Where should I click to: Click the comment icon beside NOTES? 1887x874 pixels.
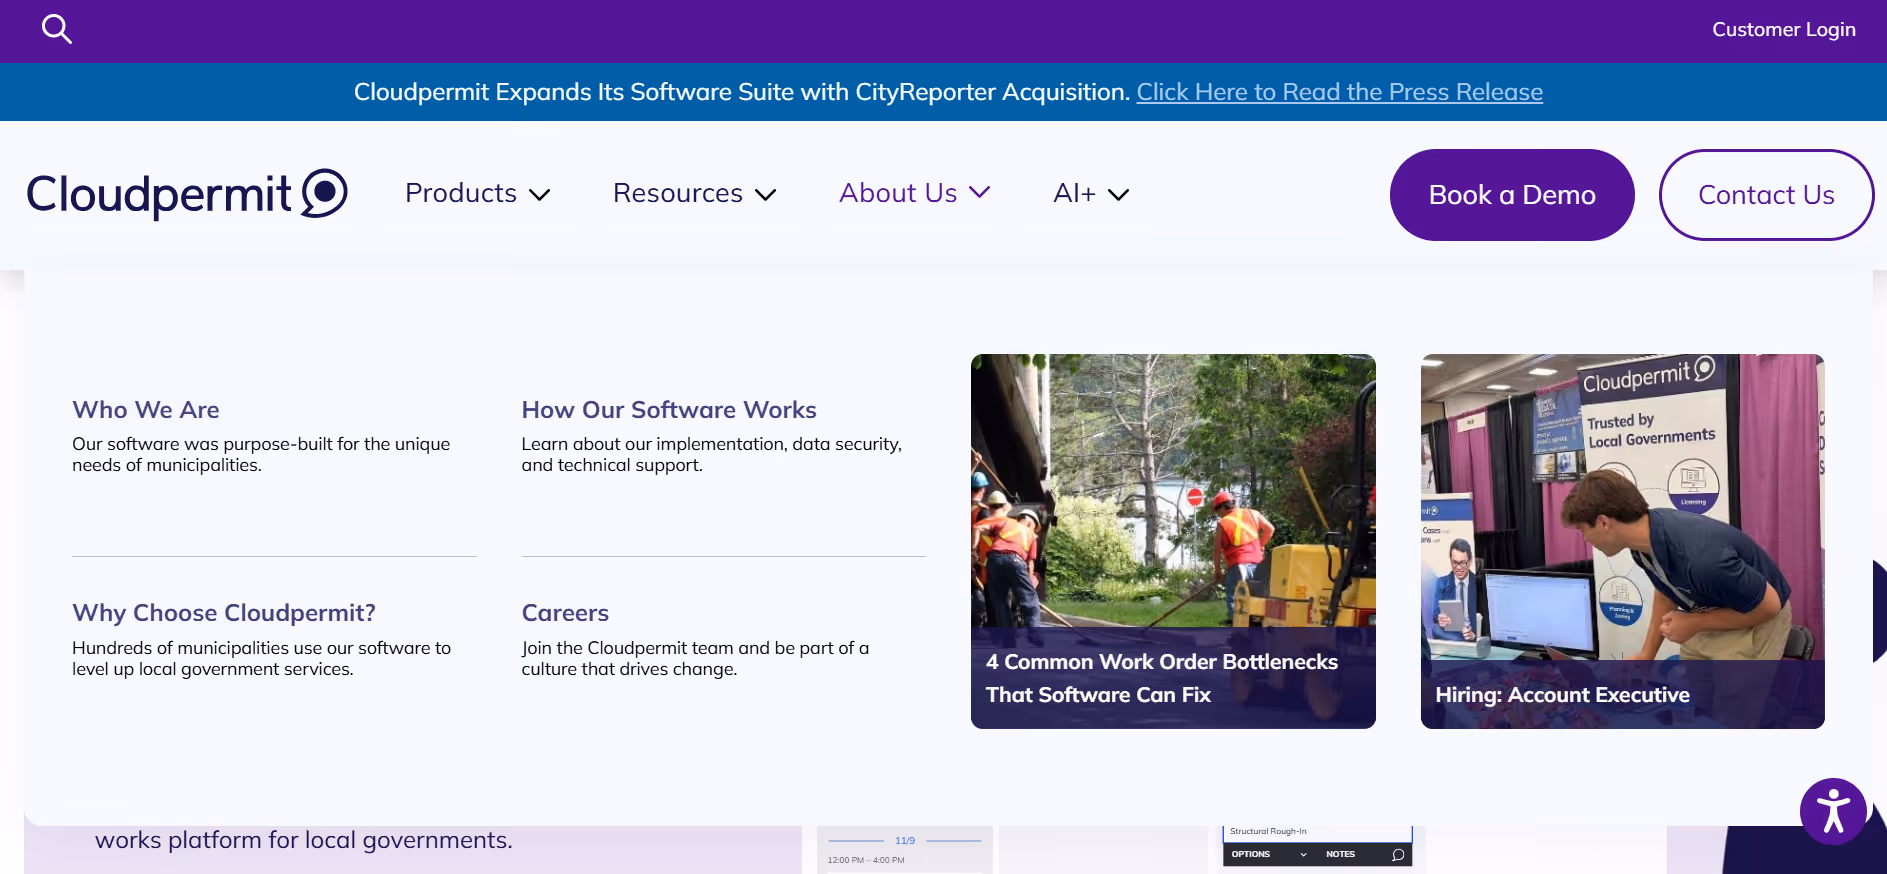1398,855
